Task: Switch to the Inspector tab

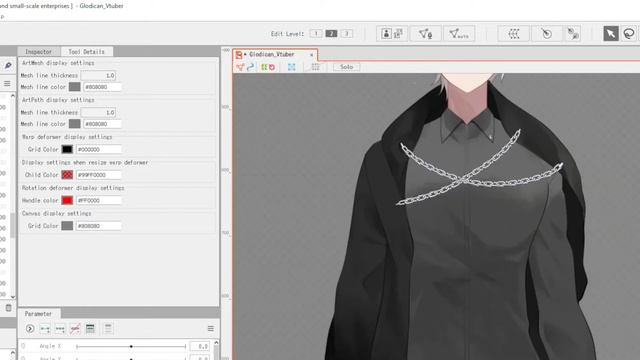Action: [39, 52]
